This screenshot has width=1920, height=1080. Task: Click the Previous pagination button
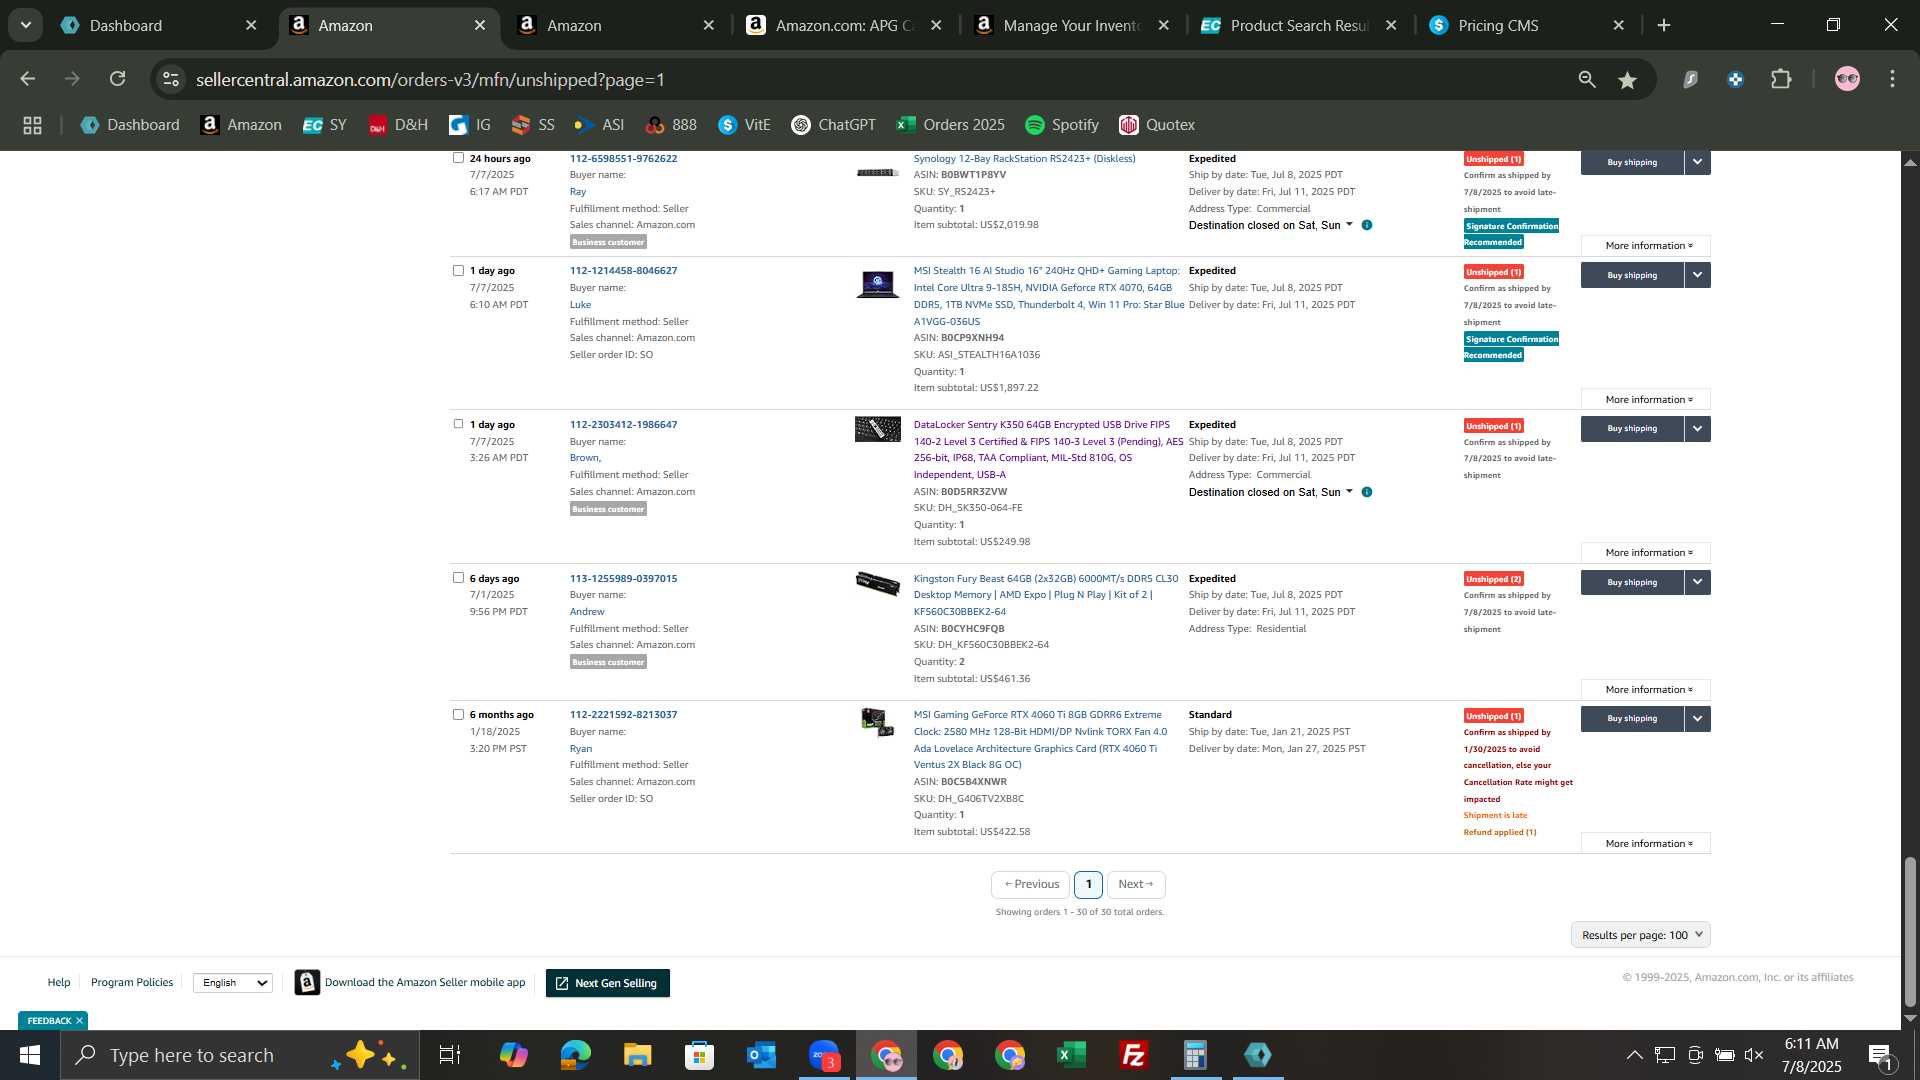1031,884
